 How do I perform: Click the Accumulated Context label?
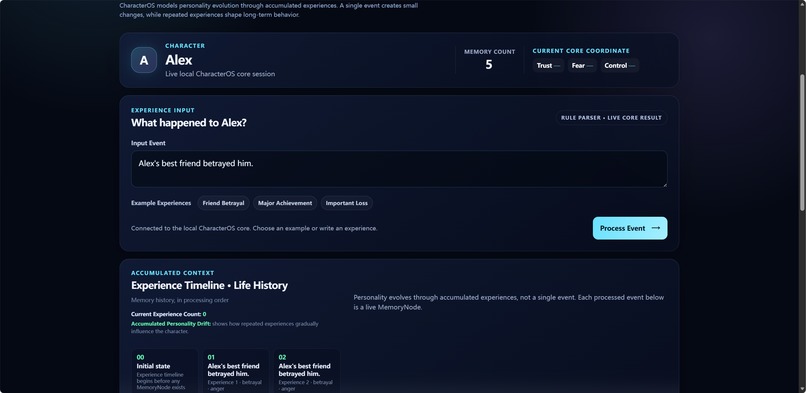(x=173, y=273)
